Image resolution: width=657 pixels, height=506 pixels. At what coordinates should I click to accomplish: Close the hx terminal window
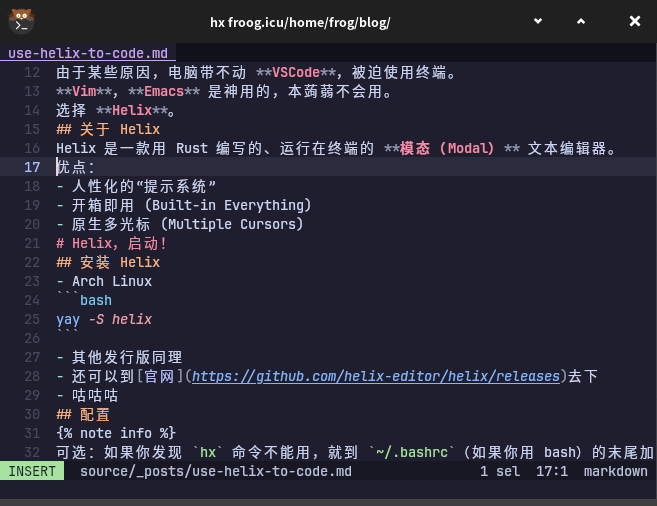pyautogui.click(x=635, y=21)
